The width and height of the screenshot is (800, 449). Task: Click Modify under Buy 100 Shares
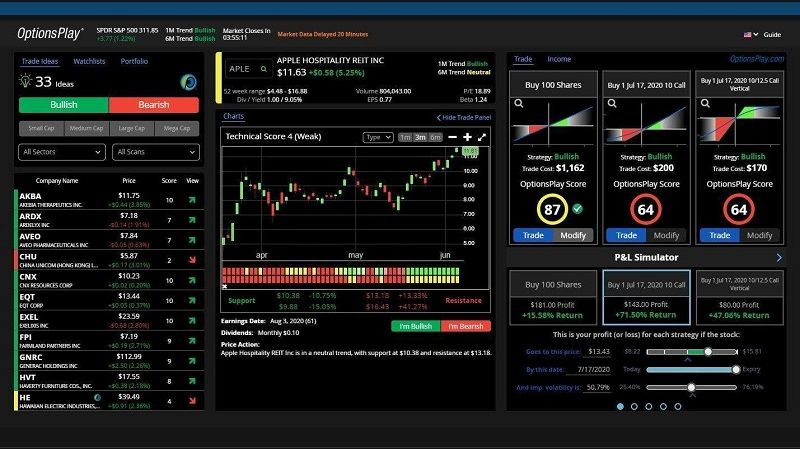coord(573,235)
